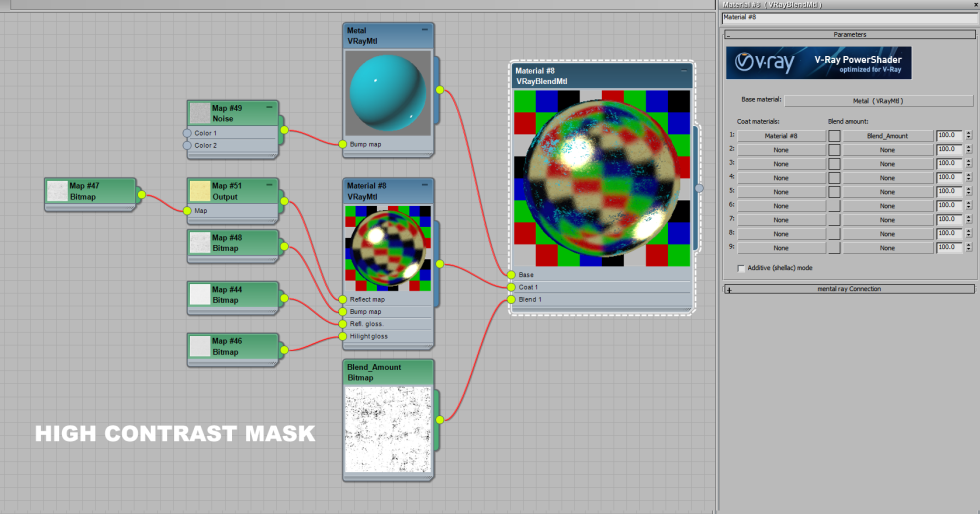The width and height of the screenshot is (980, 514).
Task: Click the Material #8 coat material button
Action: coord(781,135)
